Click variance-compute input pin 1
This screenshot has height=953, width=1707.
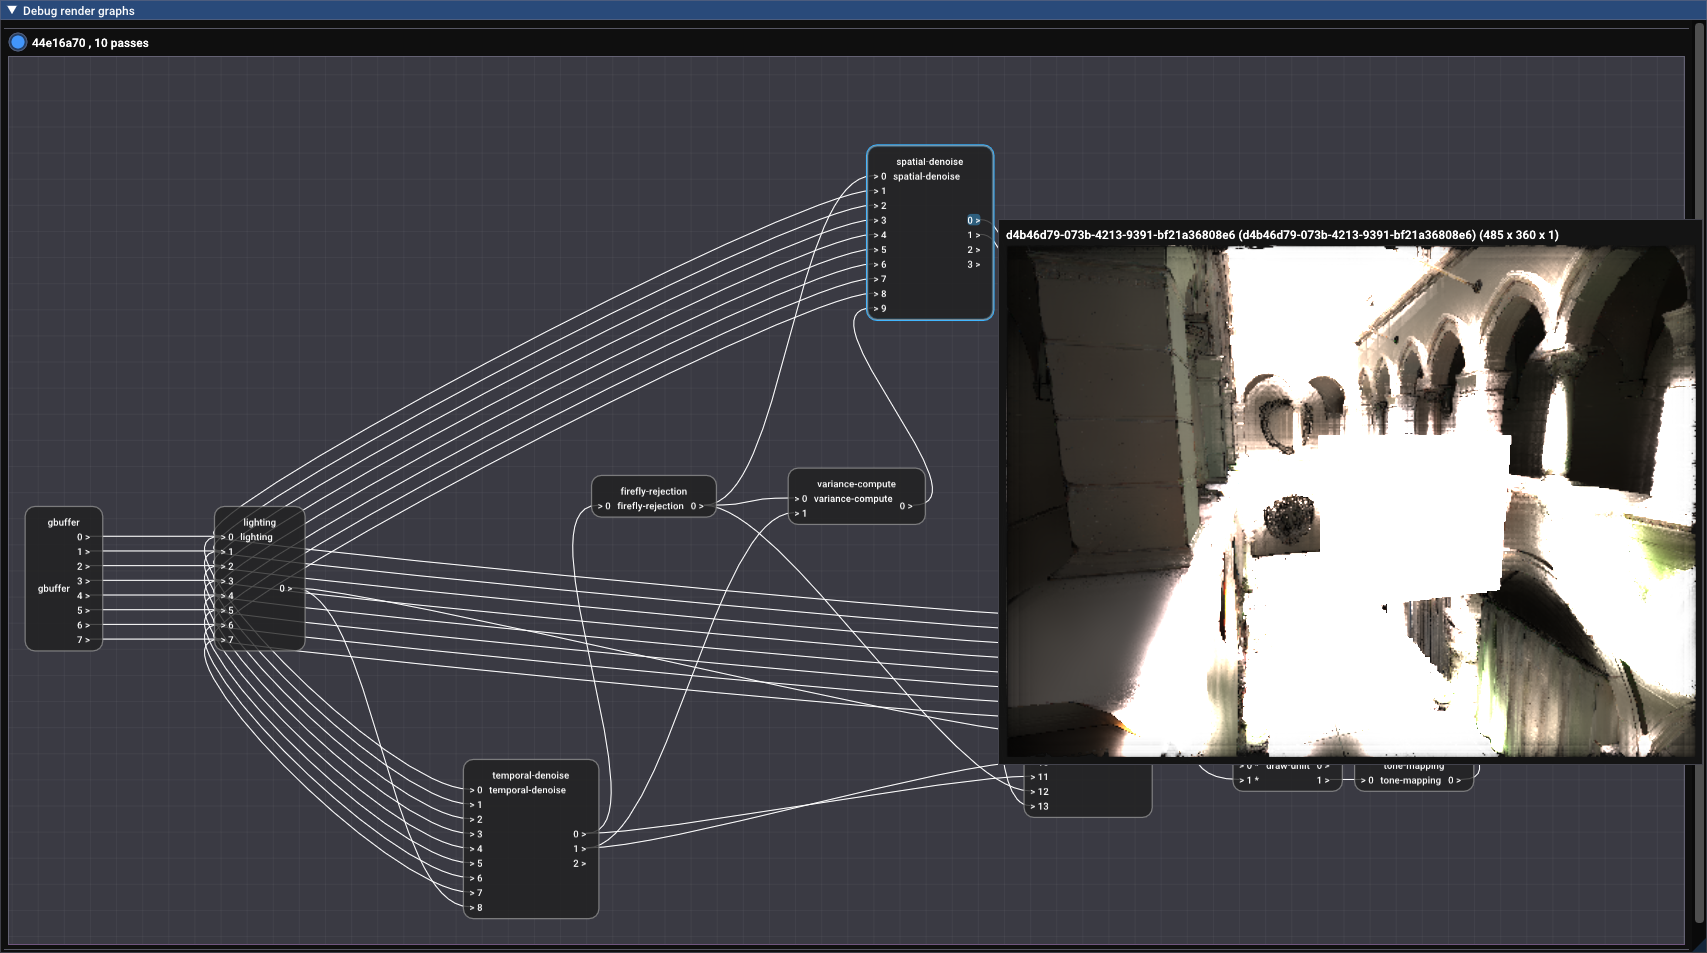[x=801, y=514]
